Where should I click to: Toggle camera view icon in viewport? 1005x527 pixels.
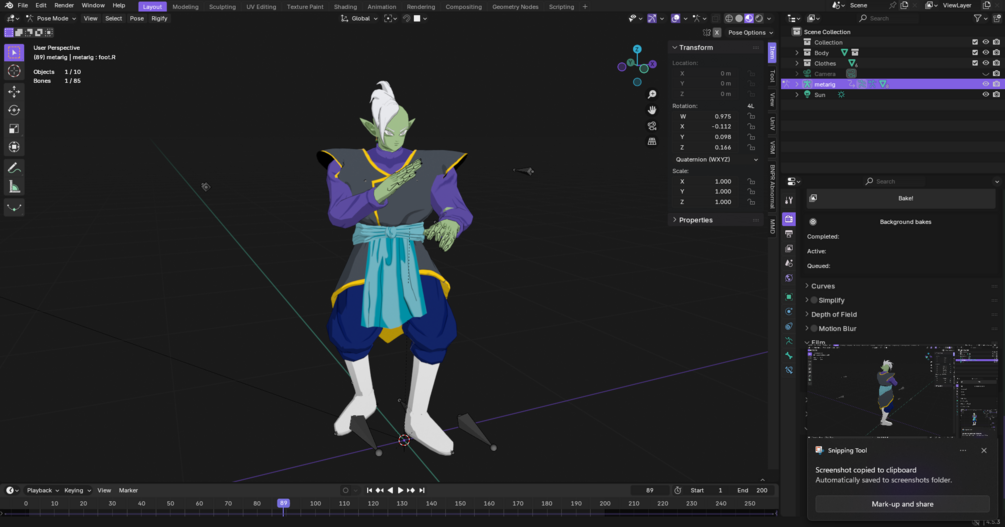(652, 126)
